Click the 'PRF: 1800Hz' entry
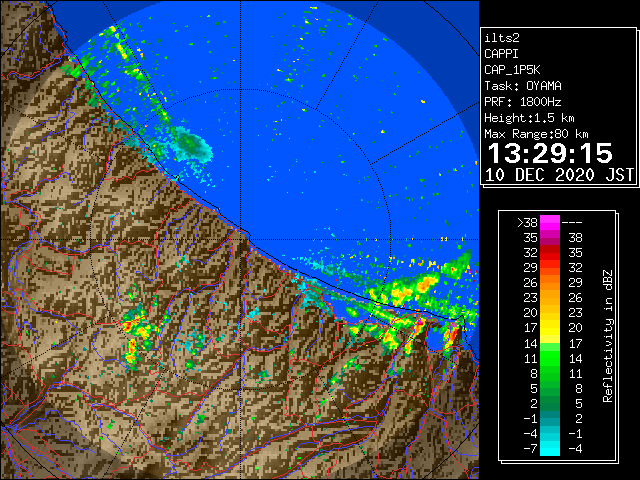640x480 pixels. pos(523,102)
